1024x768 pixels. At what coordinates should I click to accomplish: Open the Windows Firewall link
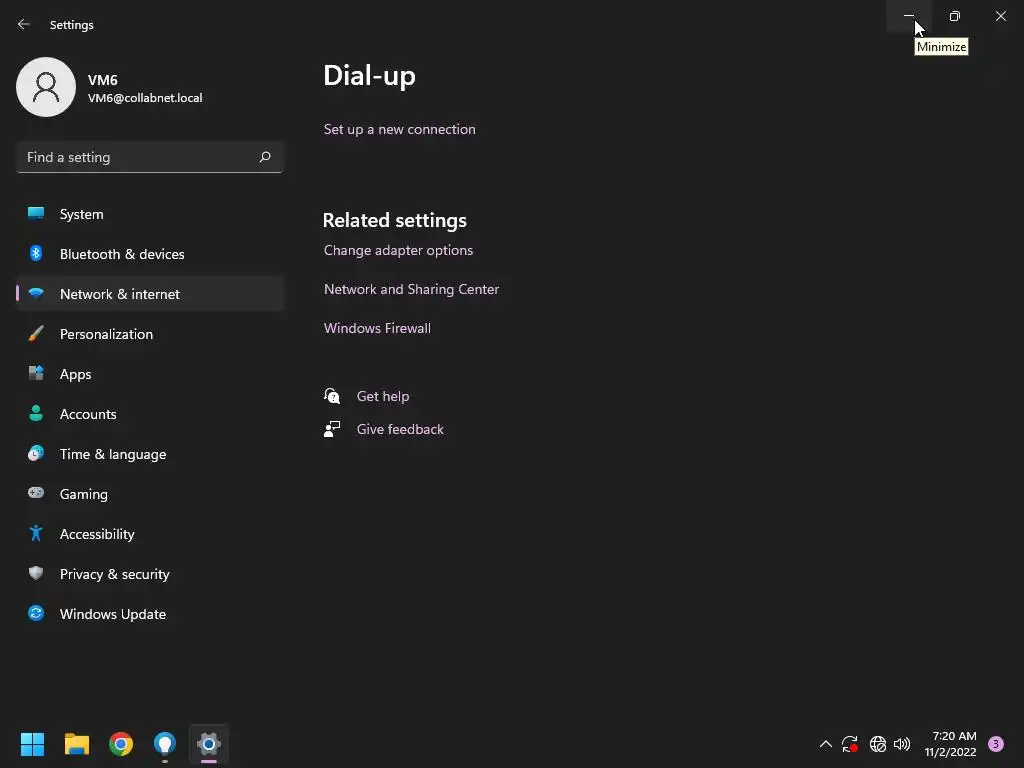377,328
